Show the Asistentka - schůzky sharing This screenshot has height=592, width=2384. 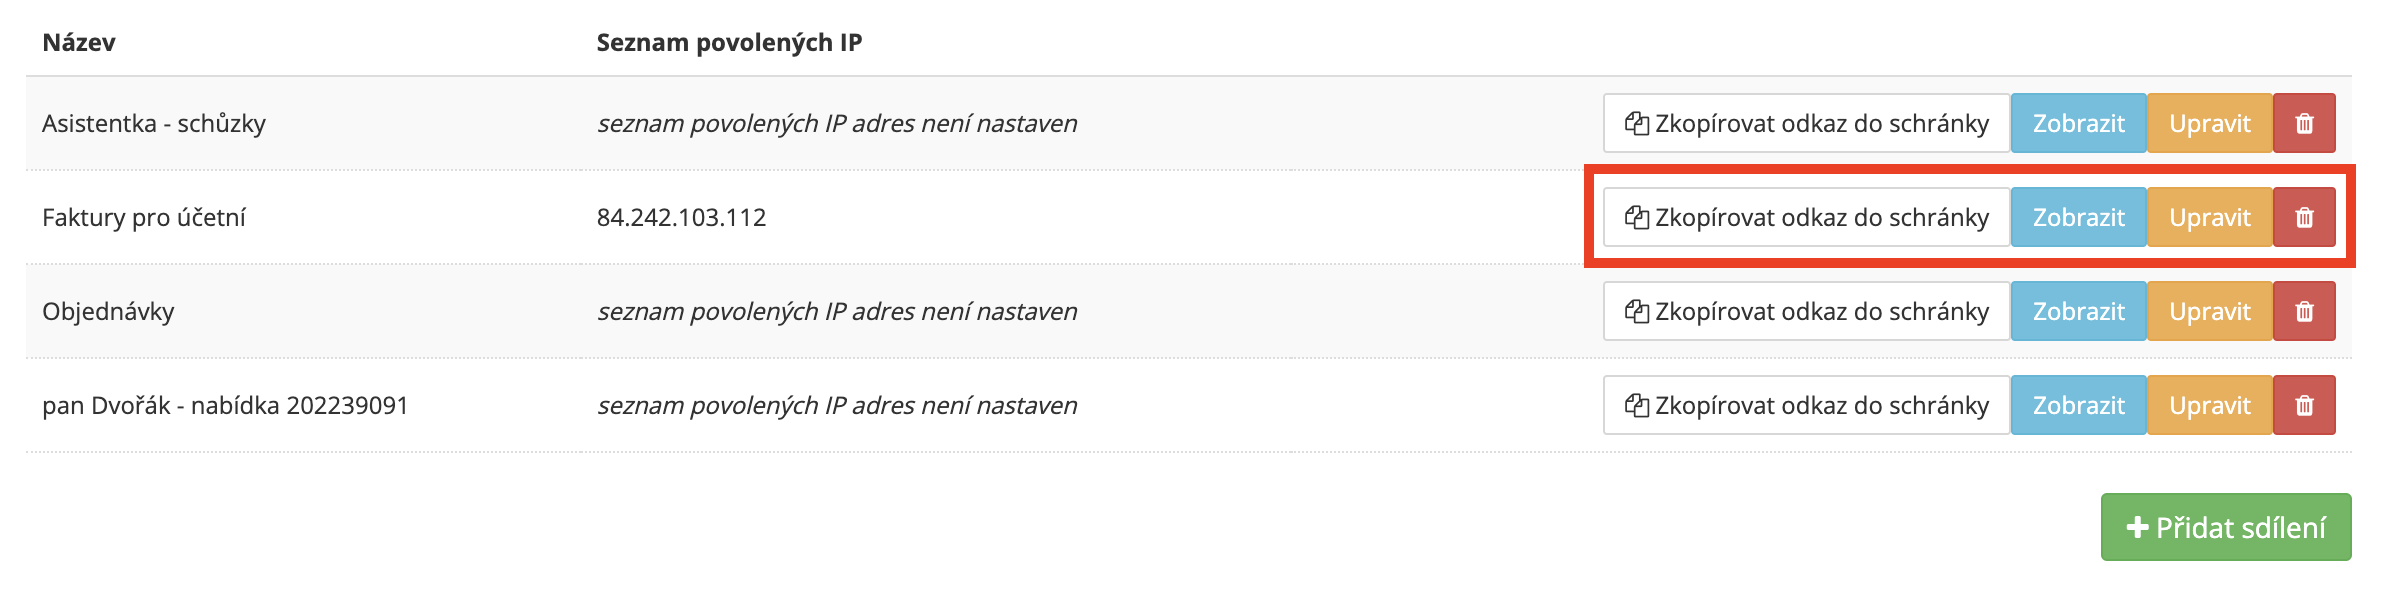pos(2078,123)
